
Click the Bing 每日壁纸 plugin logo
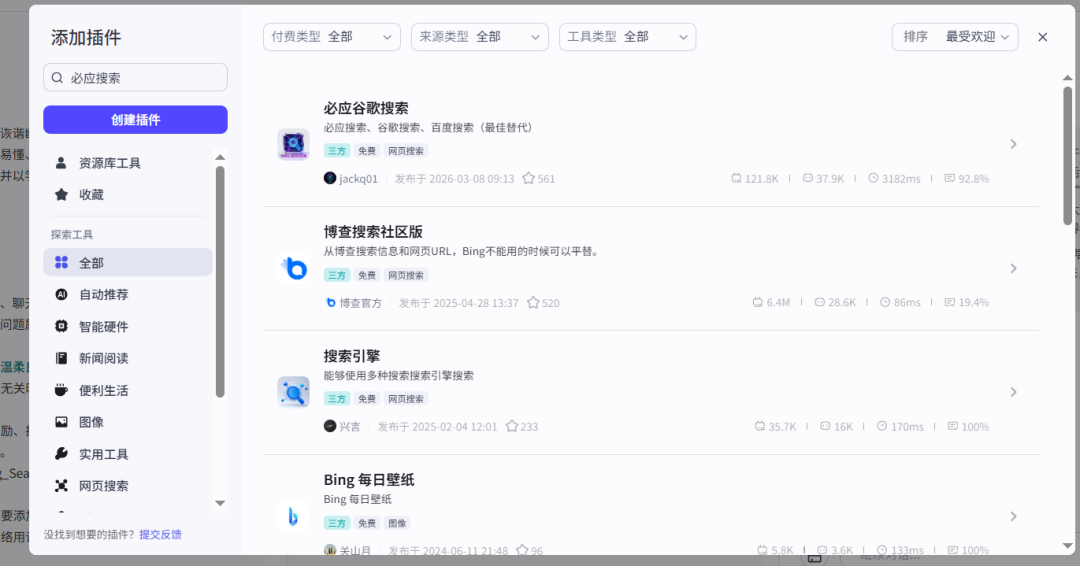click(x=293, y=516)
